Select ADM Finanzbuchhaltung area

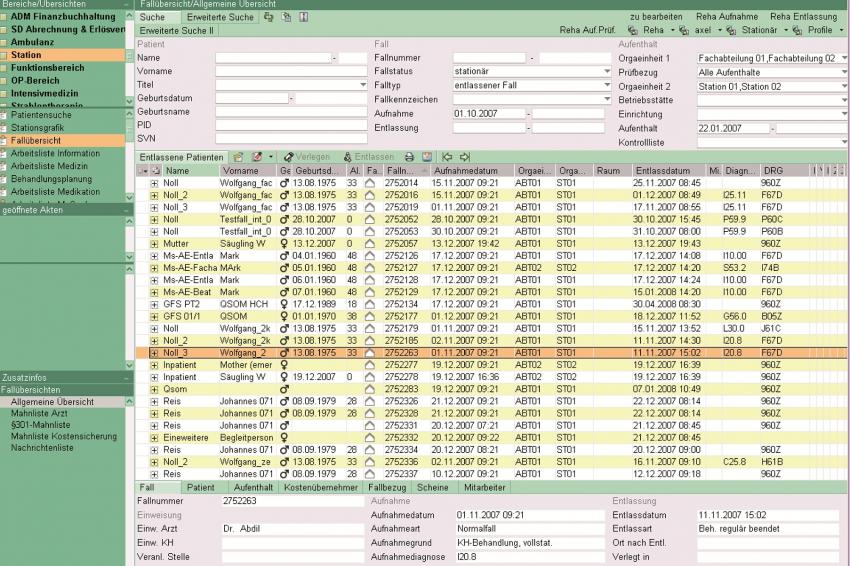click(63, 17)
